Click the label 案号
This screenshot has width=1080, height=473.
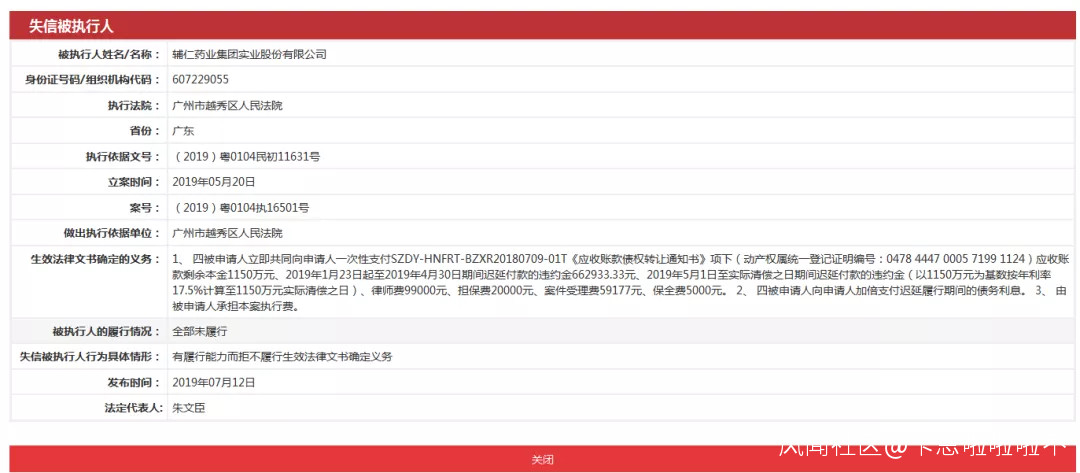pos(145,207)
